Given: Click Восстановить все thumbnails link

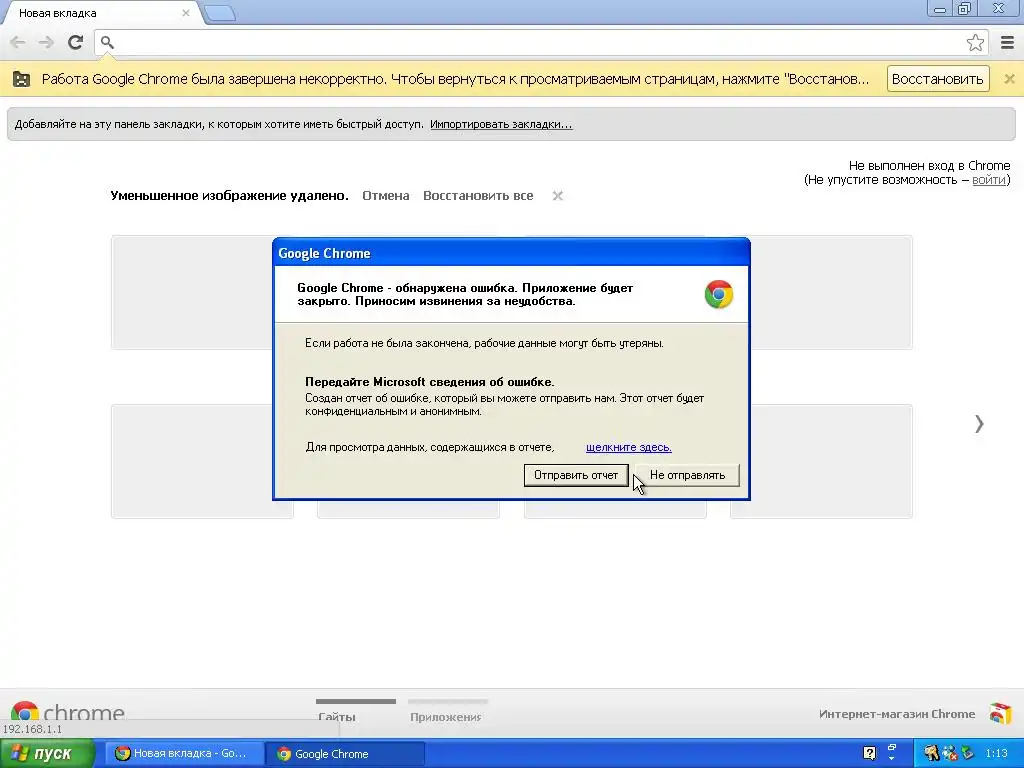Looking at the screenshot, I should [x=478, y=195].
